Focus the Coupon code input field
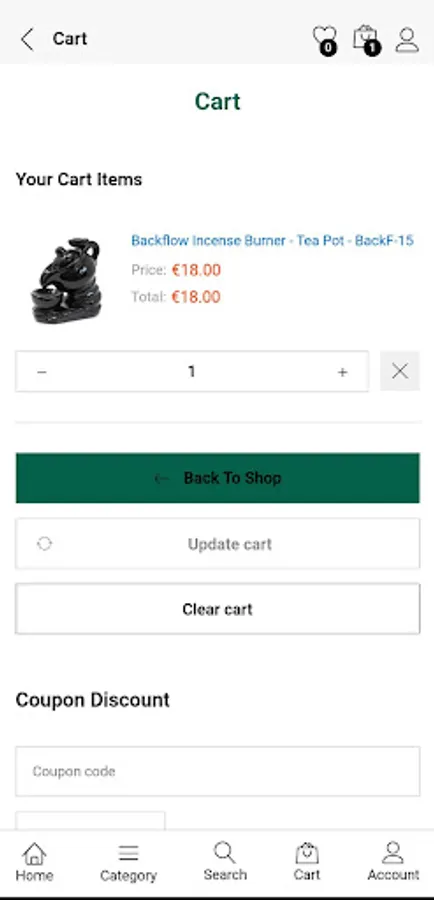 [218, 771]
